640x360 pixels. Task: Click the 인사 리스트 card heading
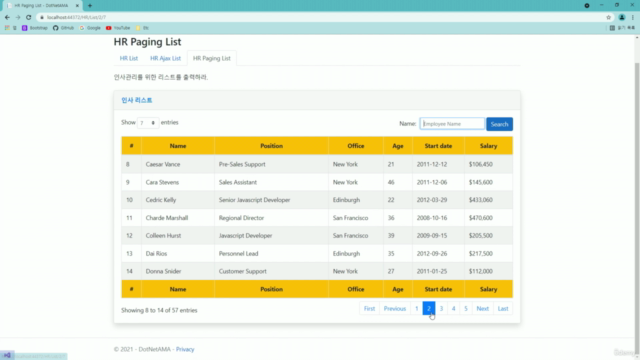(137, 100)
